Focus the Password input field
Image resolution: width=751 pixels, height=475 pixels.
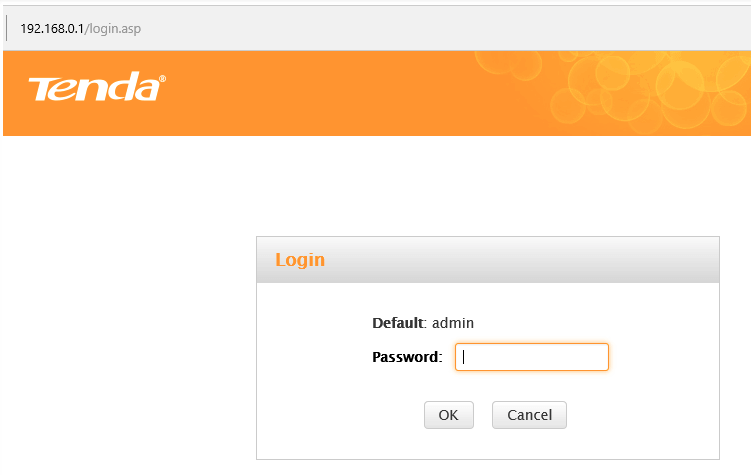pyautogui.click(x=532, y=357)
